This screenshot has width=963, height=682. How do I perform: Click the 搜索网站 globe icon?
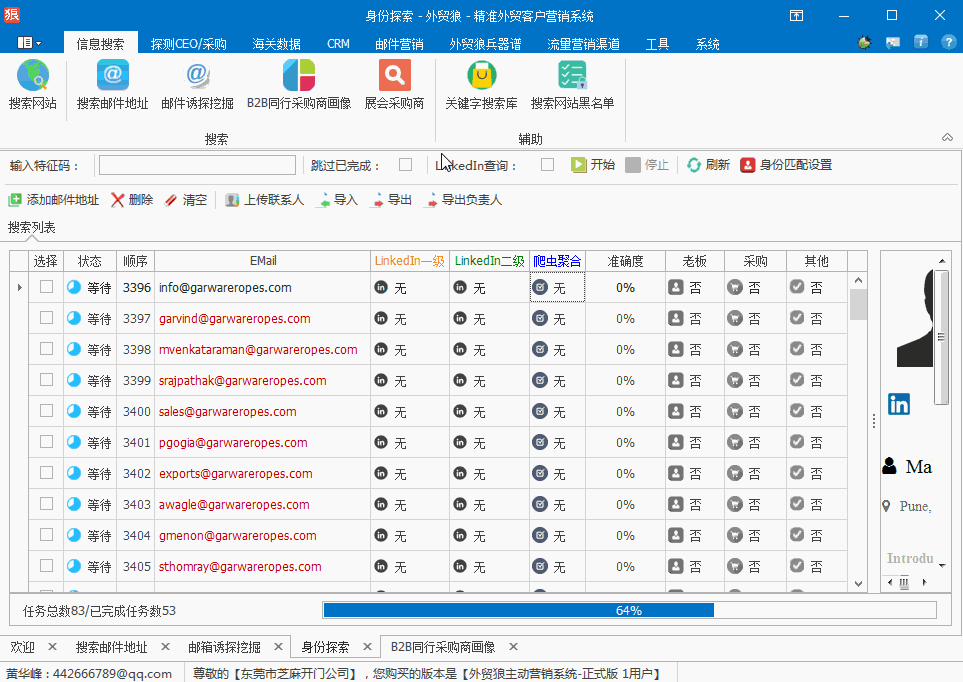tap(32, 77)
